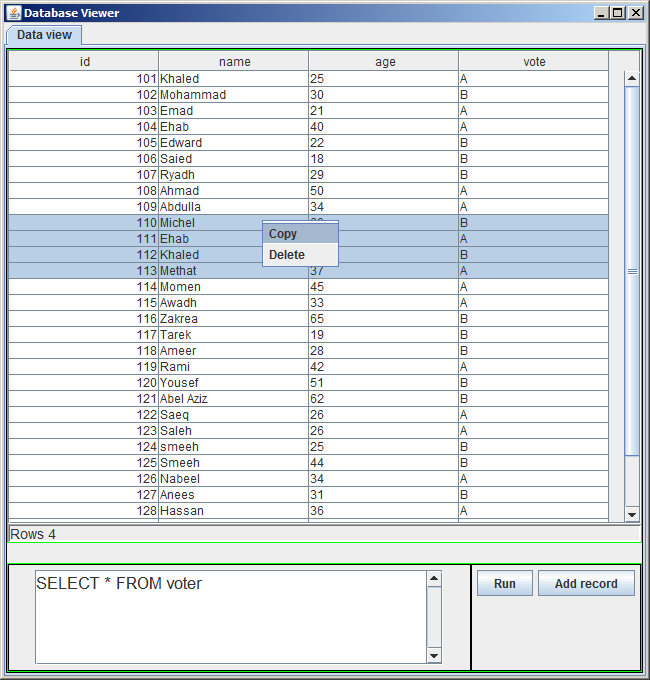
Task: Click the age cell 65
Action: (x=384, y=319)
